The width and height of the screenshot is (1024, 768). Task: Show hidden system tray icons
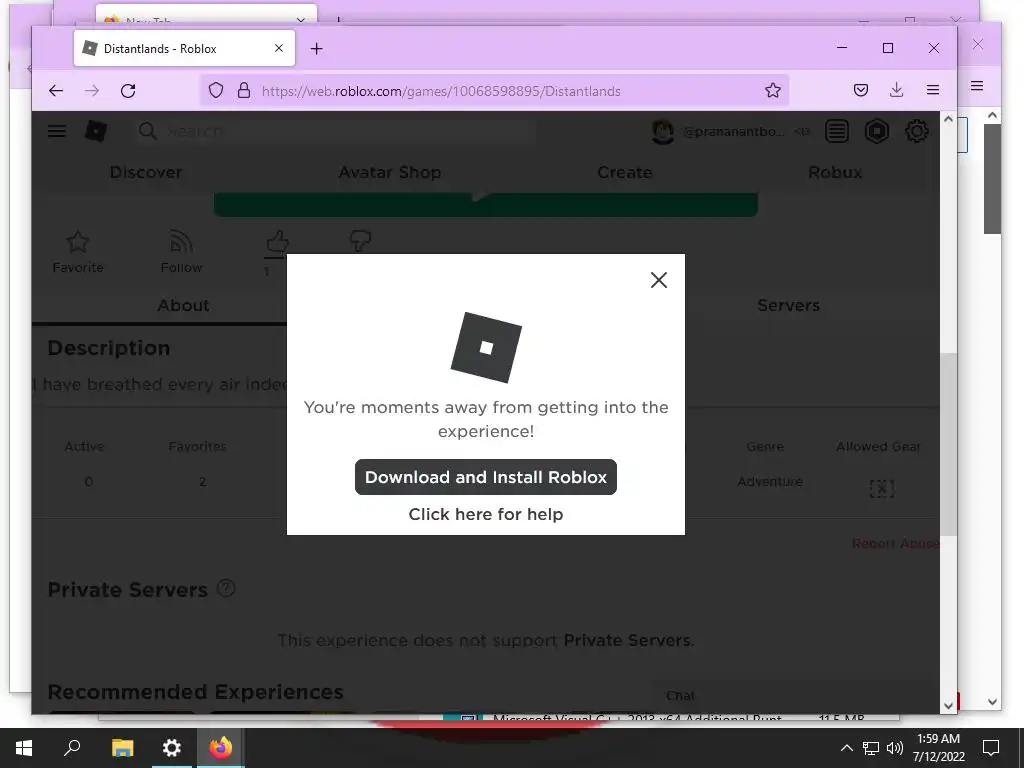[846, 748]
